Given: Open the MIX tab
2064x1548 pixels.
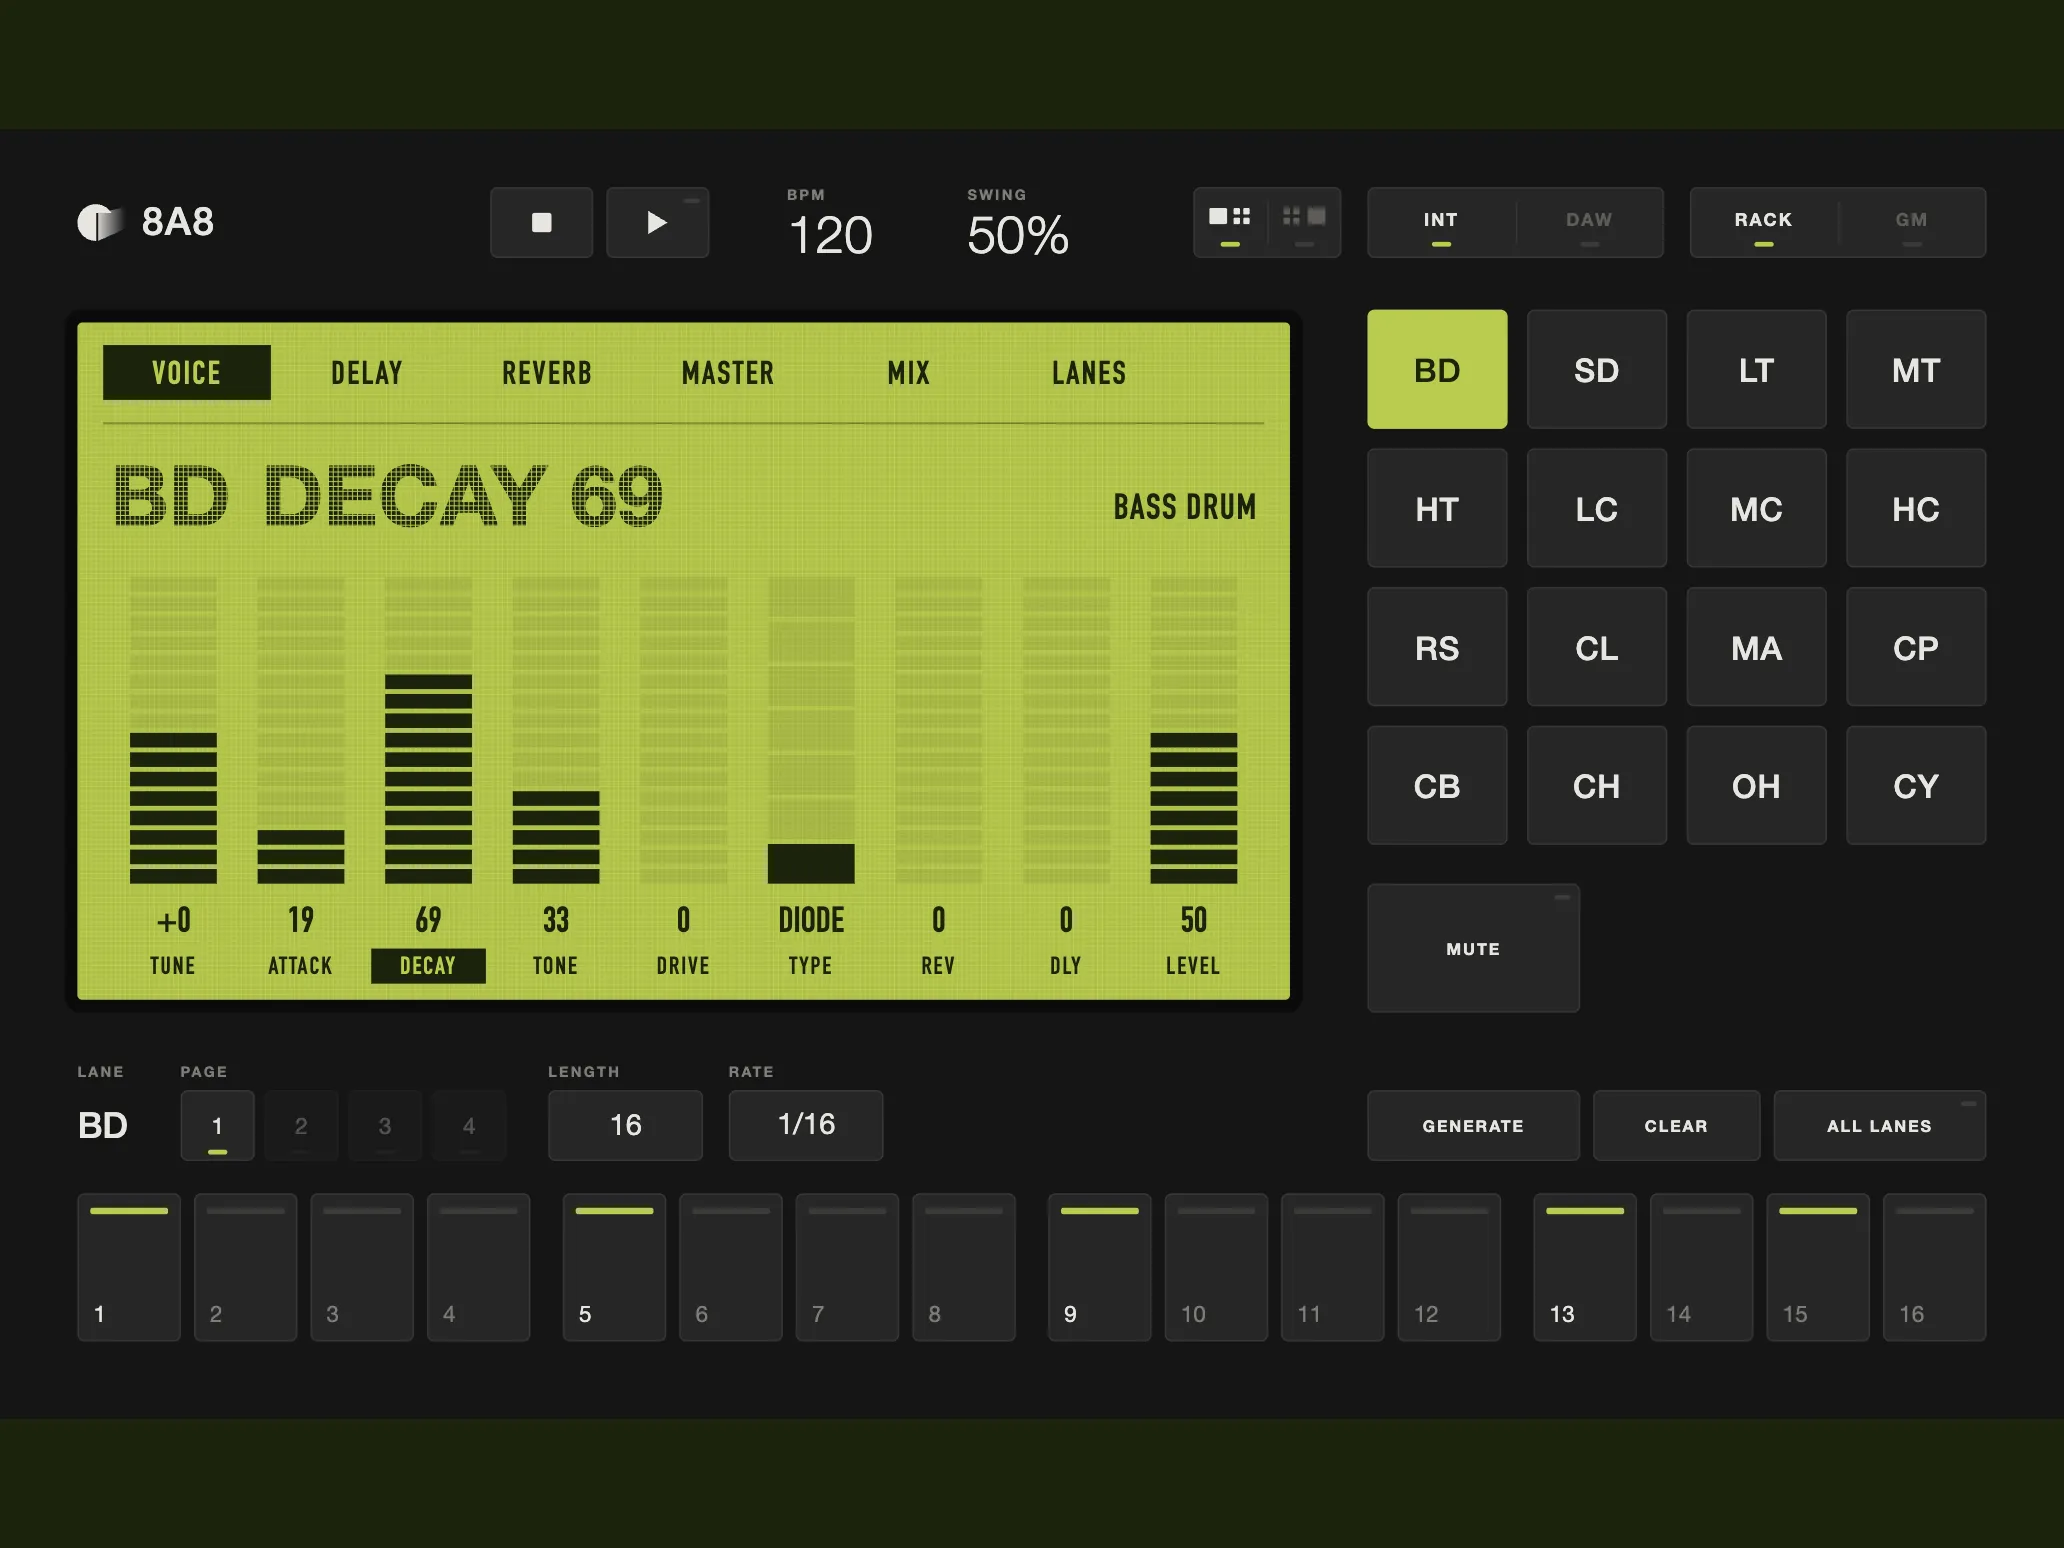Looking at the screenshot, I should [908, 373].
